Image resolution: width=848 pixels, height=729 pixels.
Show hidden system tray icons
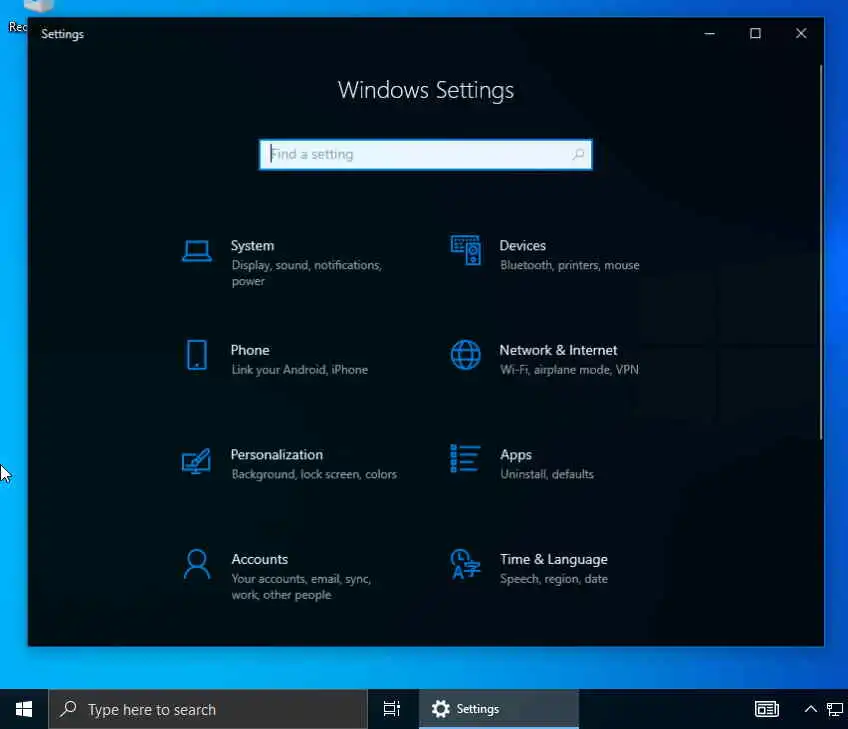coord(810,709)
